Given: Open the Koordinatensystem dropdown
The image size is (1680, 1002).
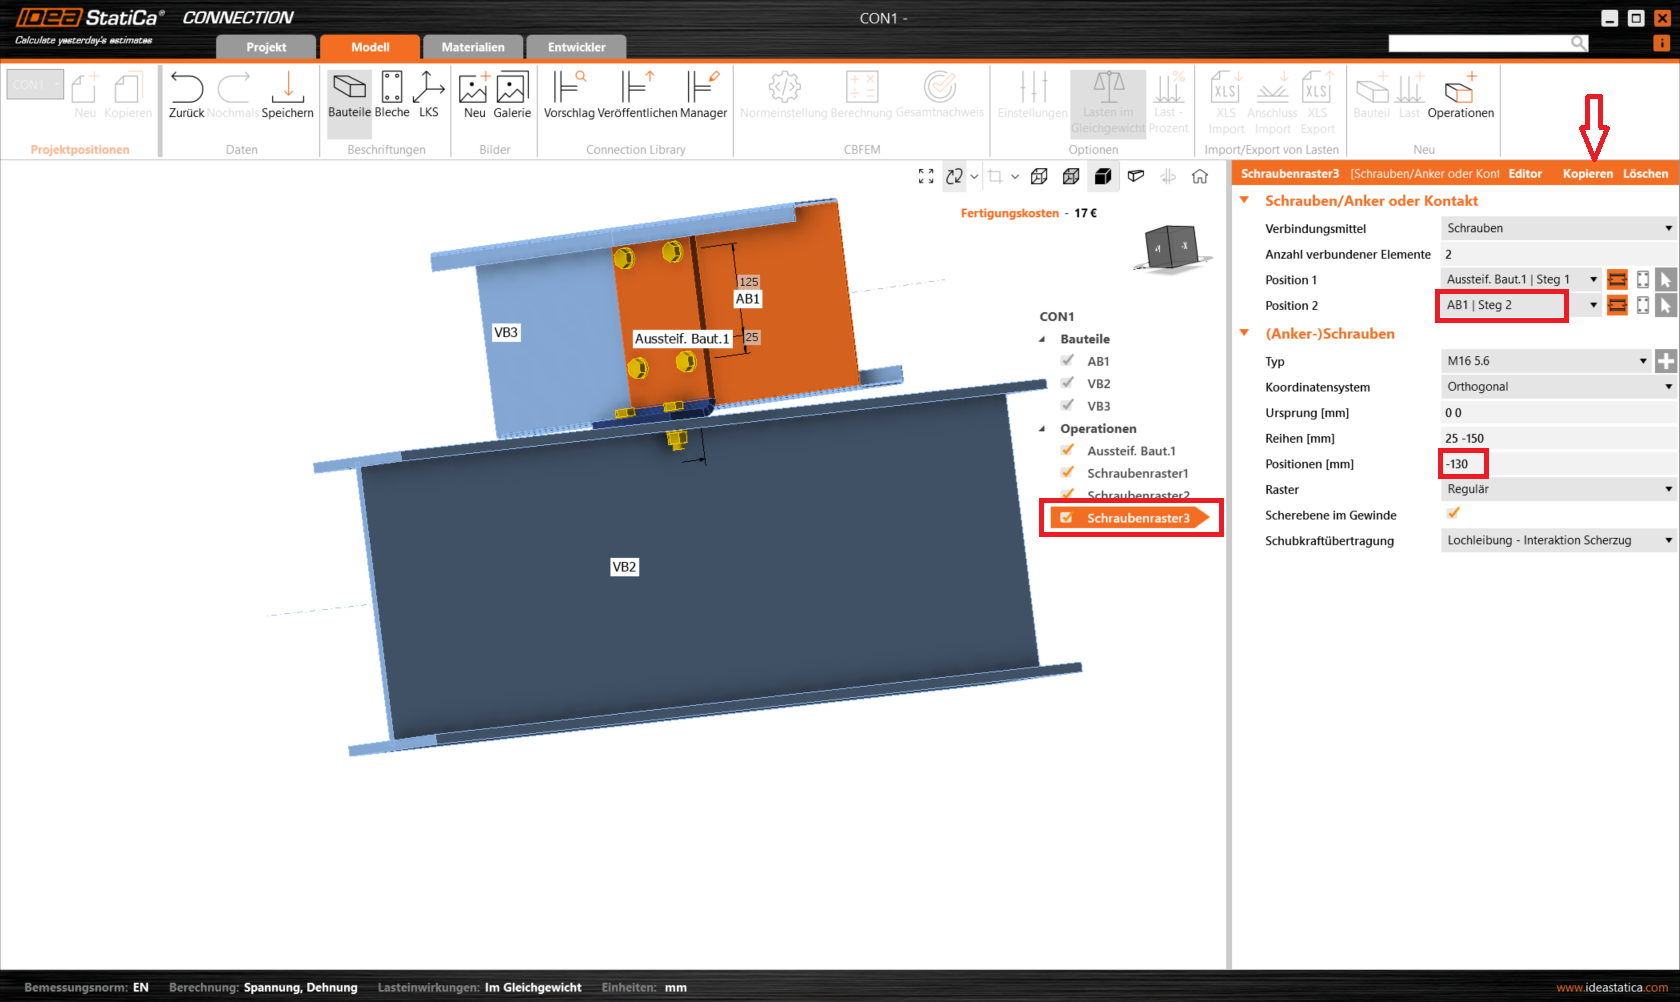Looking at the screenshot, I should (x=1557, y=387).
